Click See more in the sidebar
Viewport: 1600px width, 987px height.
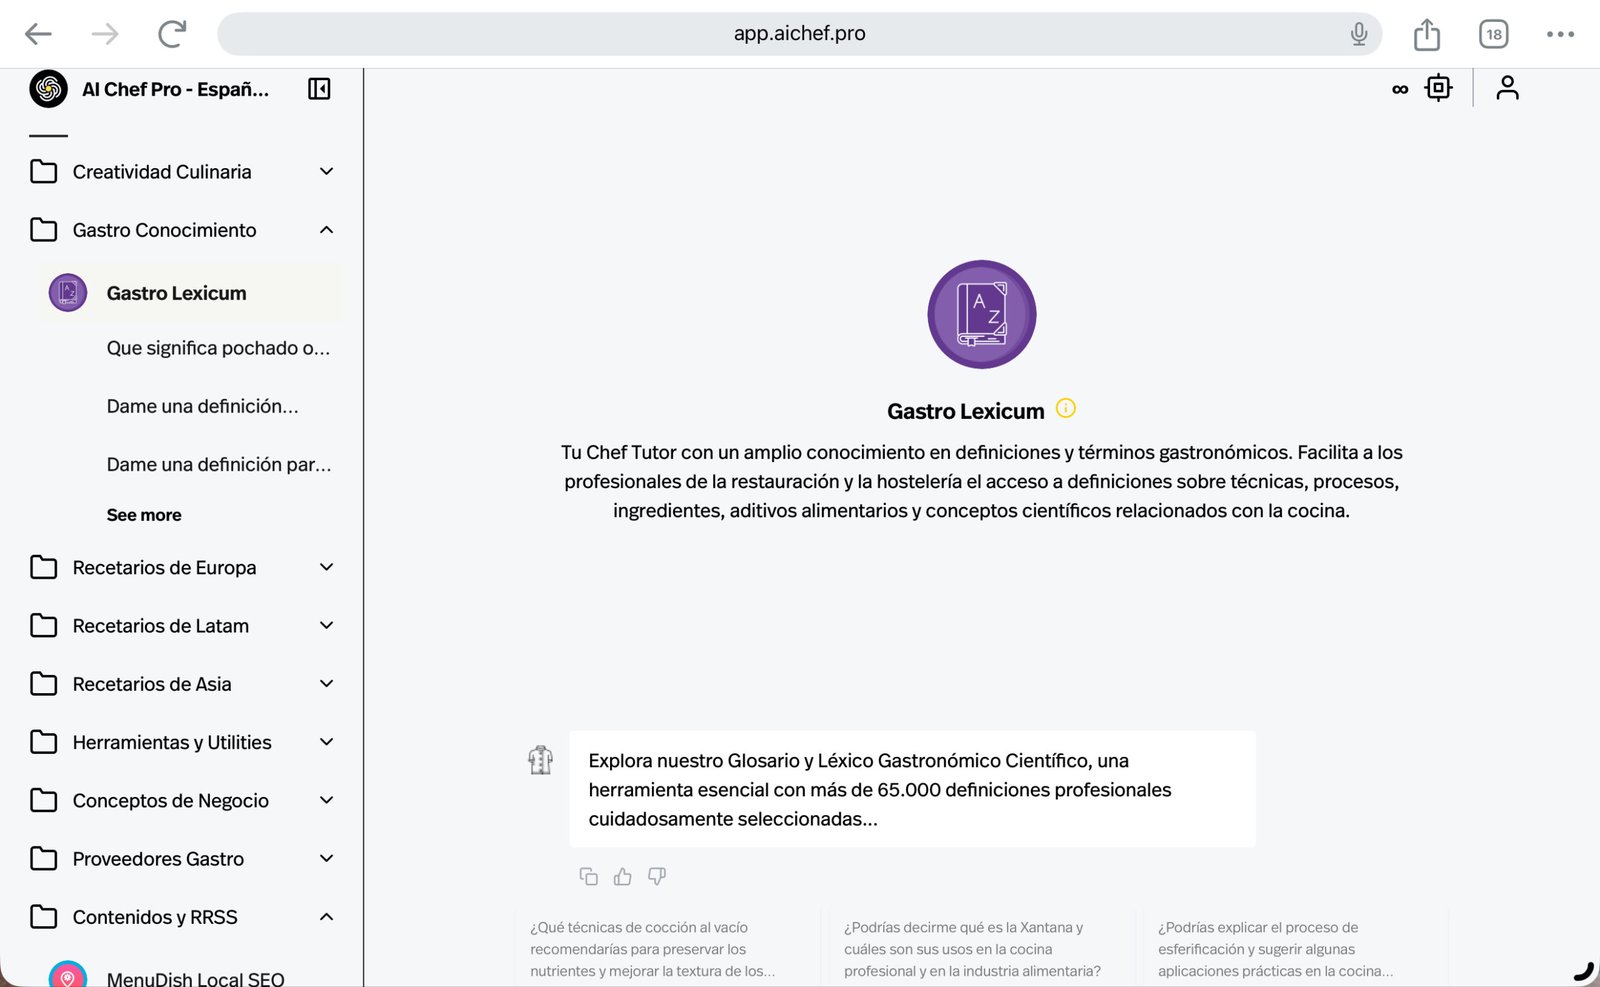coord(144,515)
